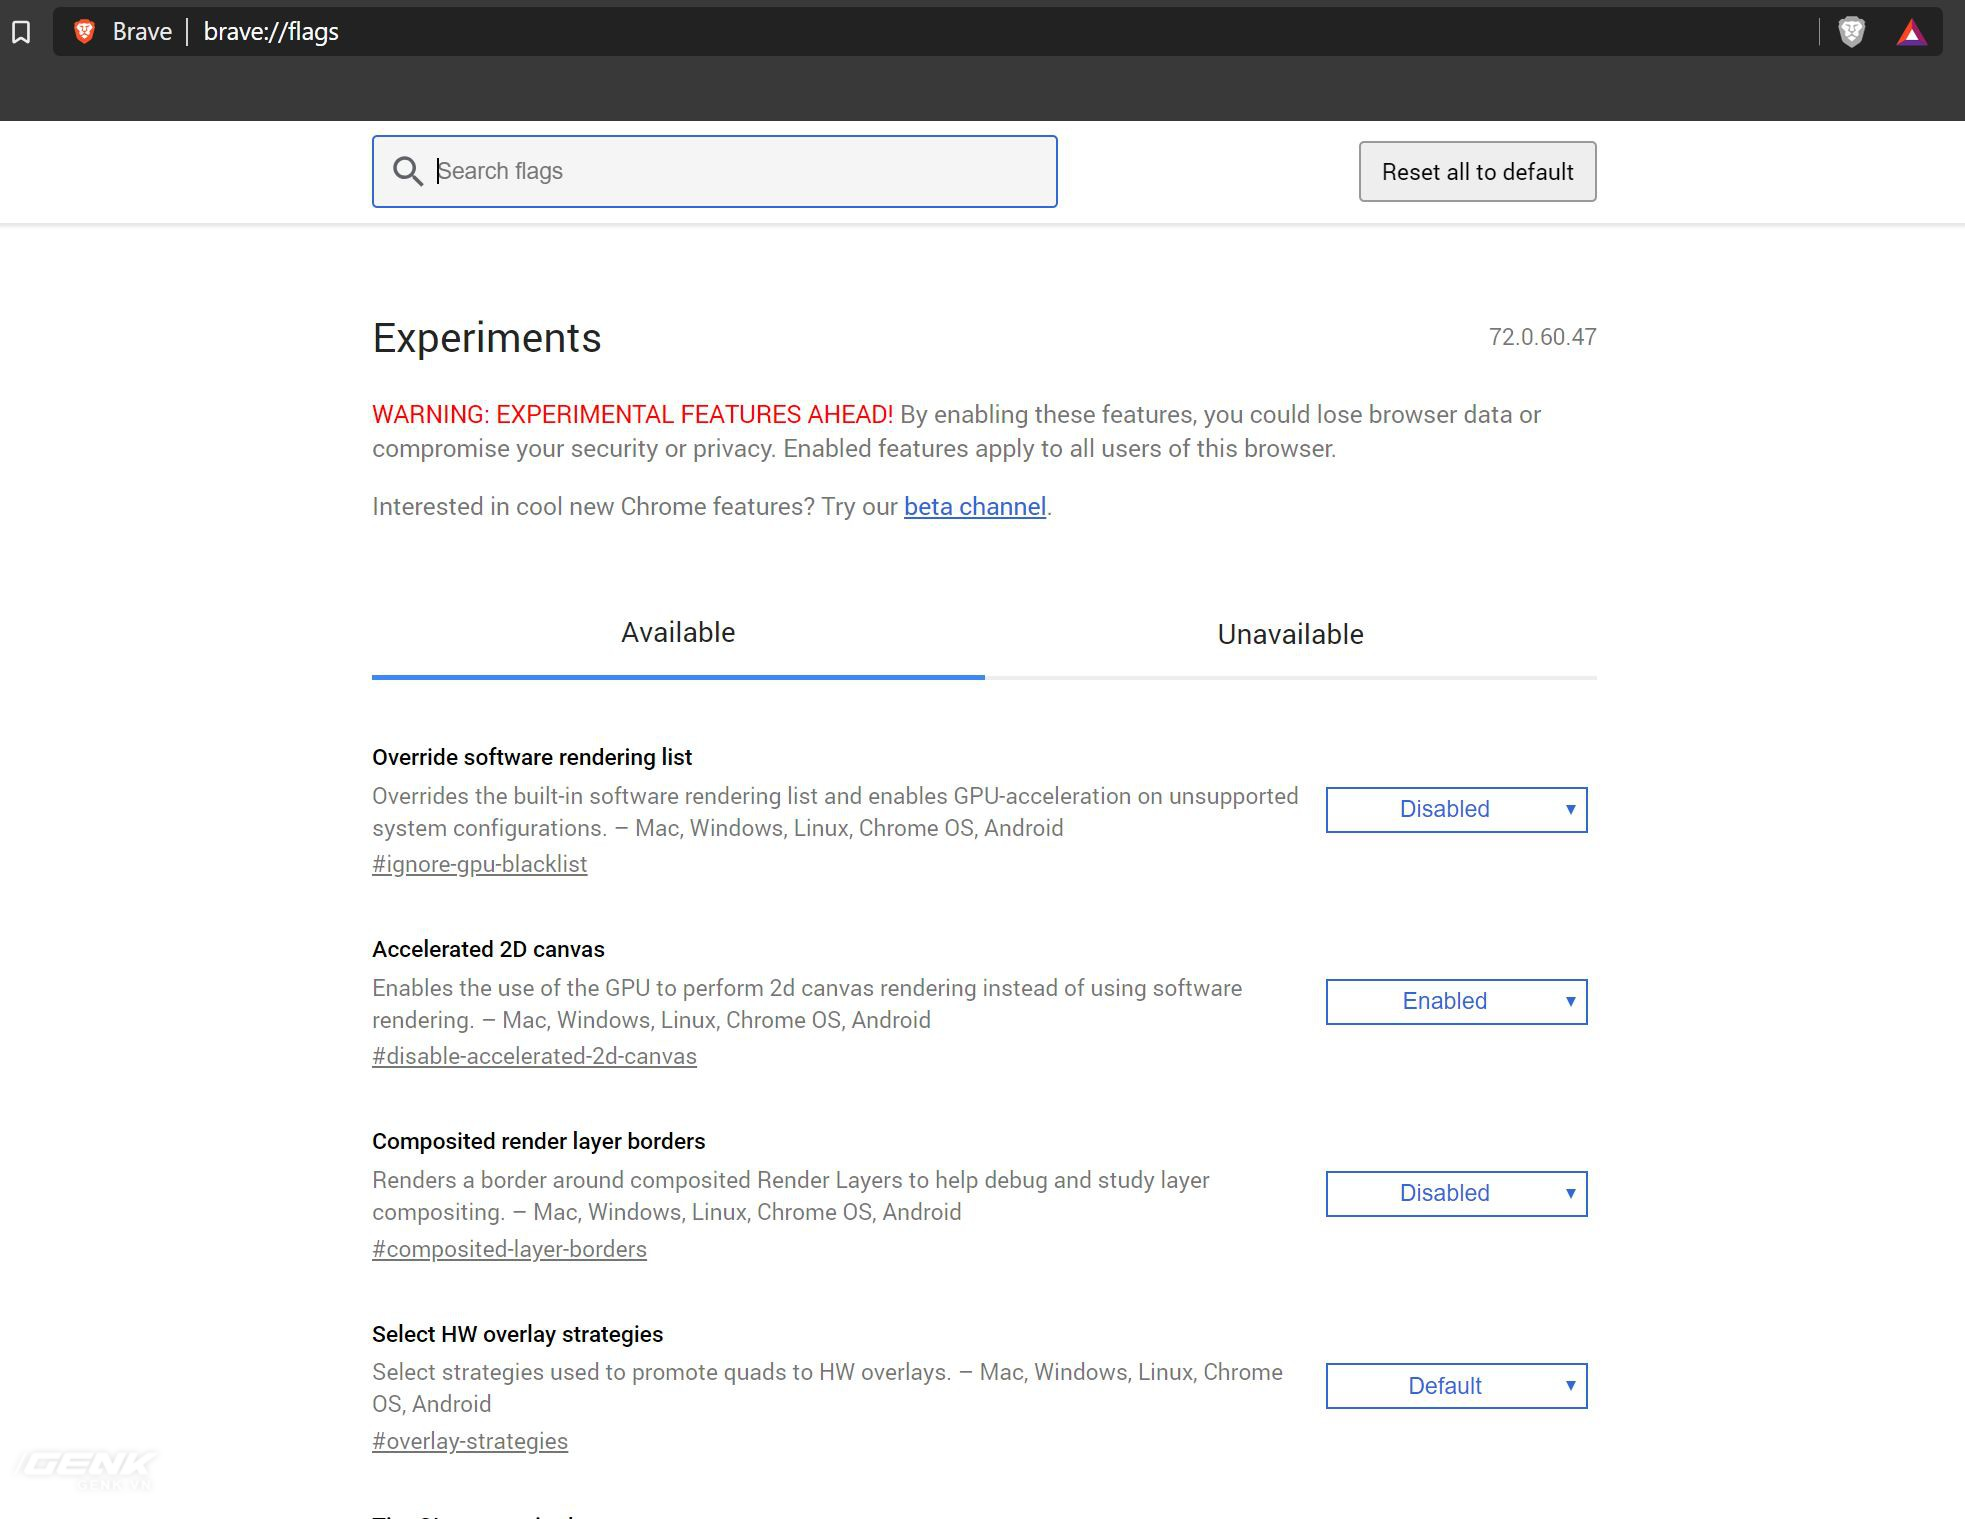Open the beta channel link

point(974,507)
